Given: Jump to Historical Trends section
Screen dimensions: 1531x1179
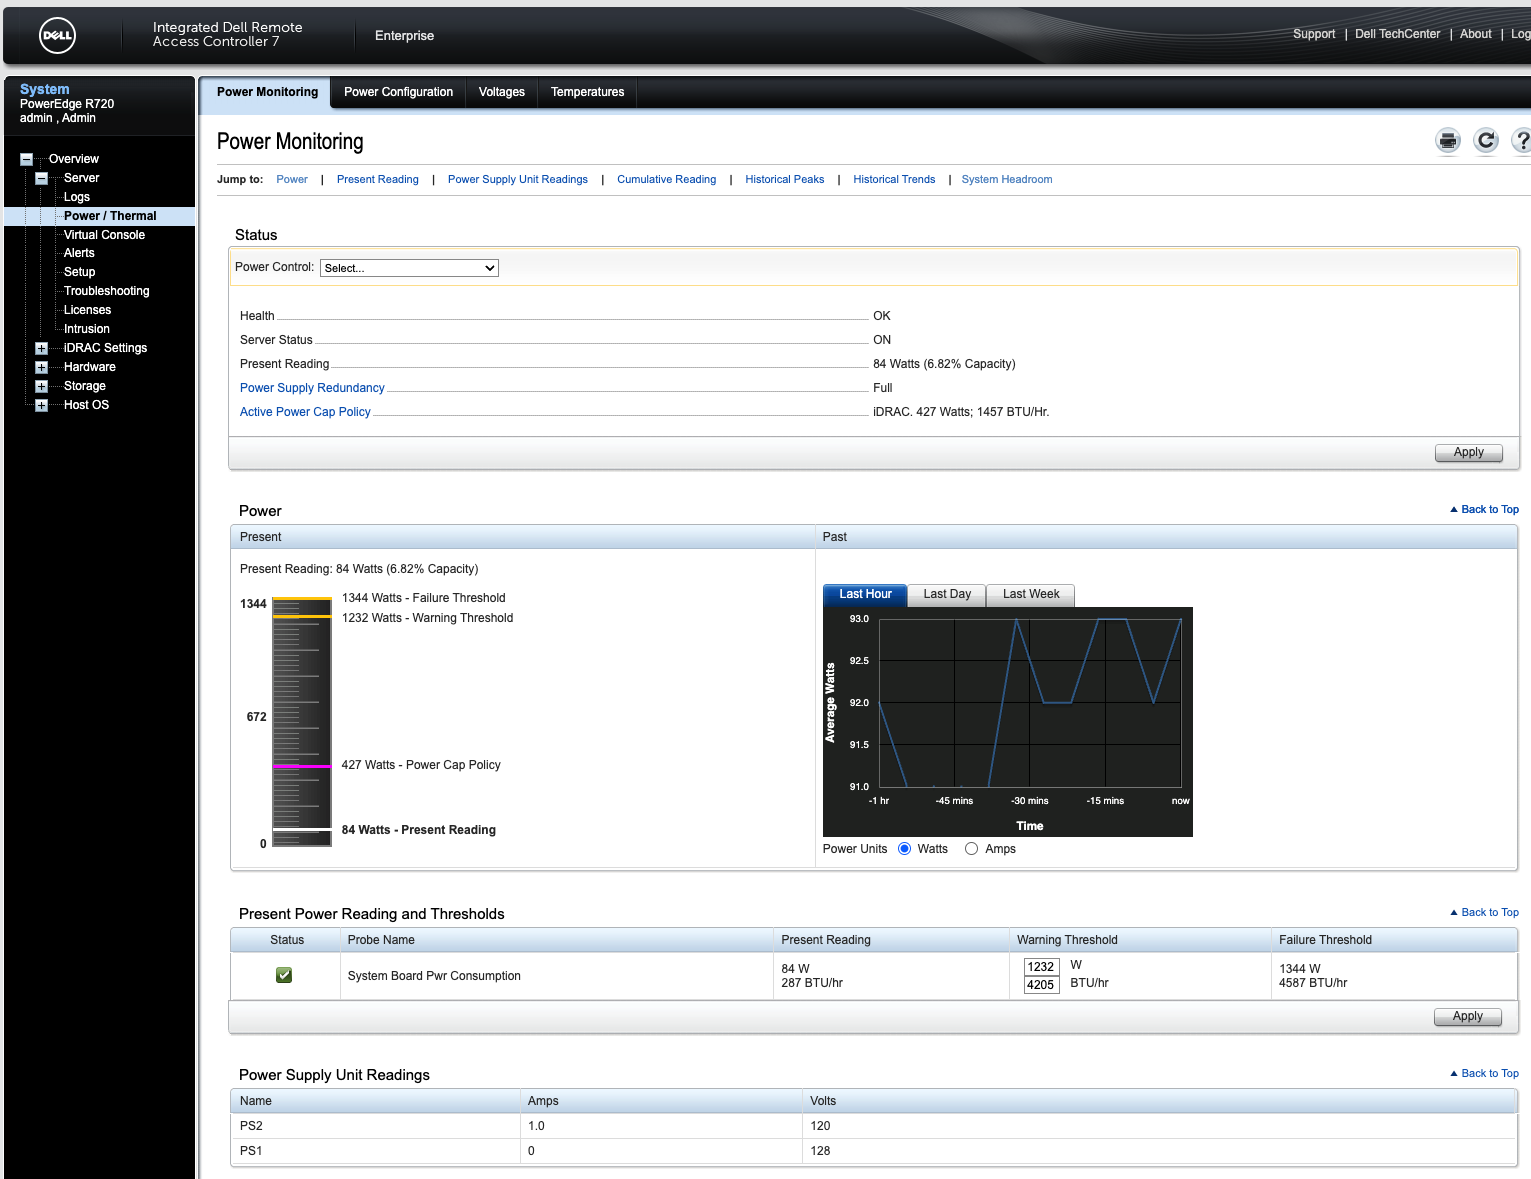Looking at the screenshot, I should [894, 180].
